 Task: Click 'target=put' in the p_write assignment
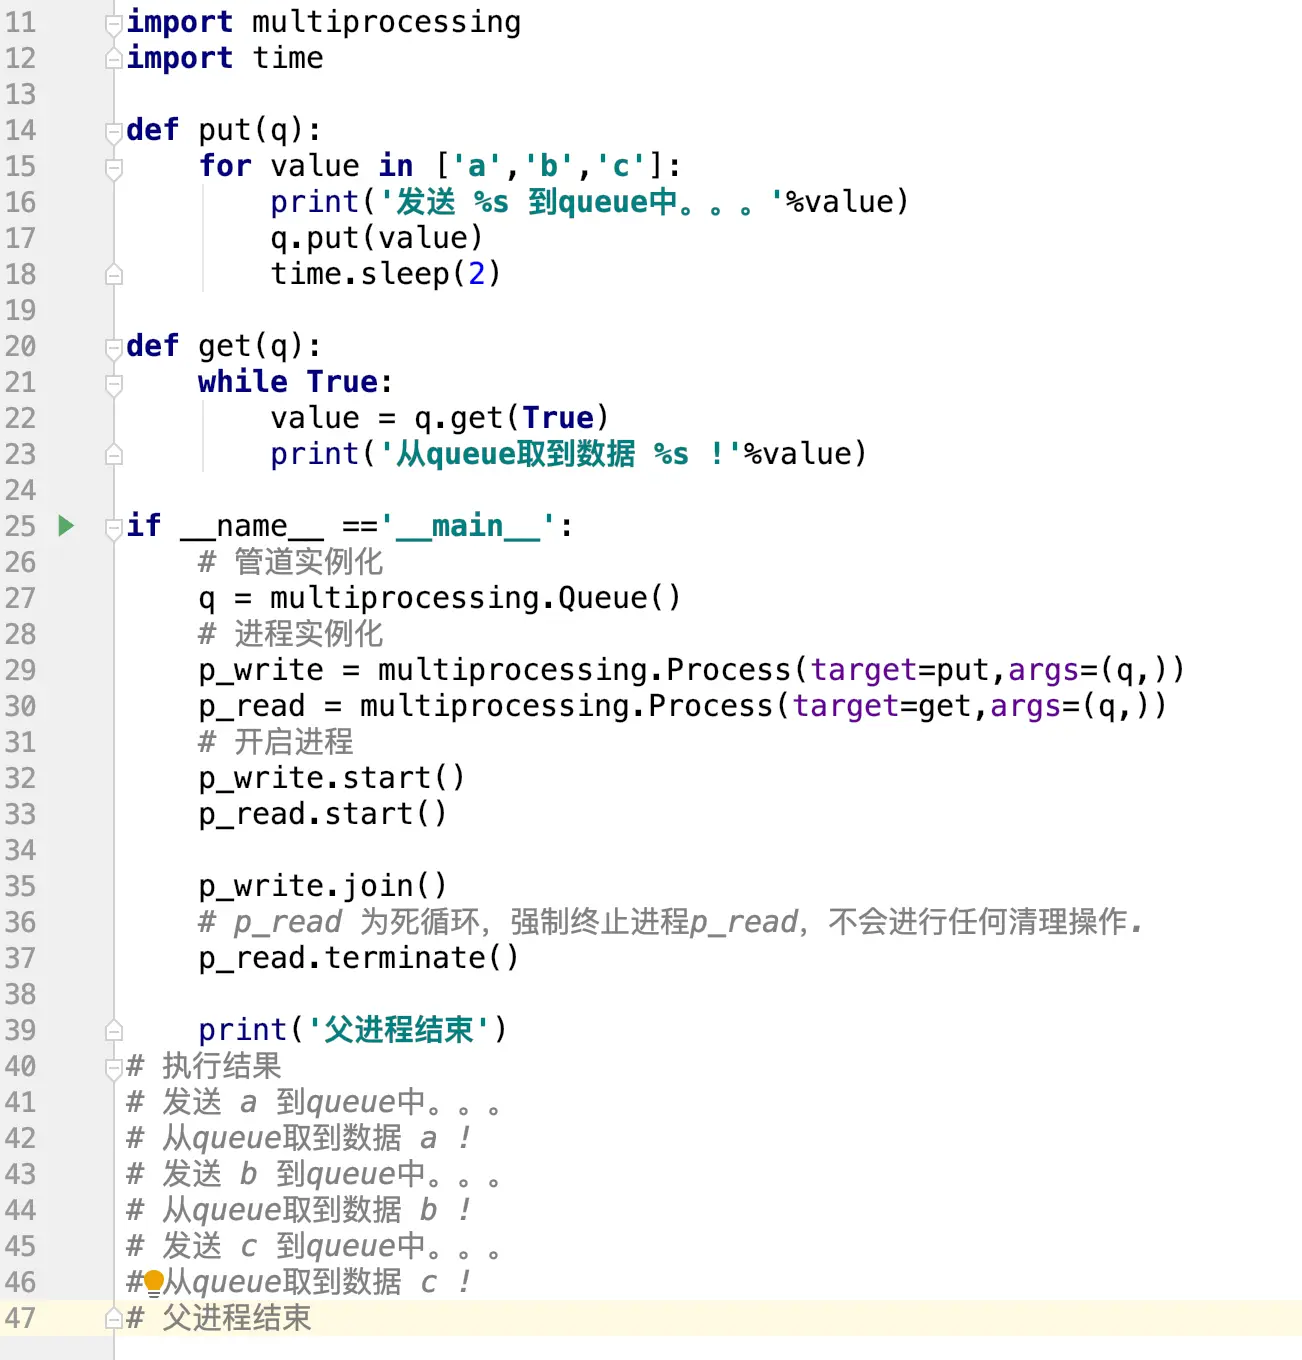(900, 670)
